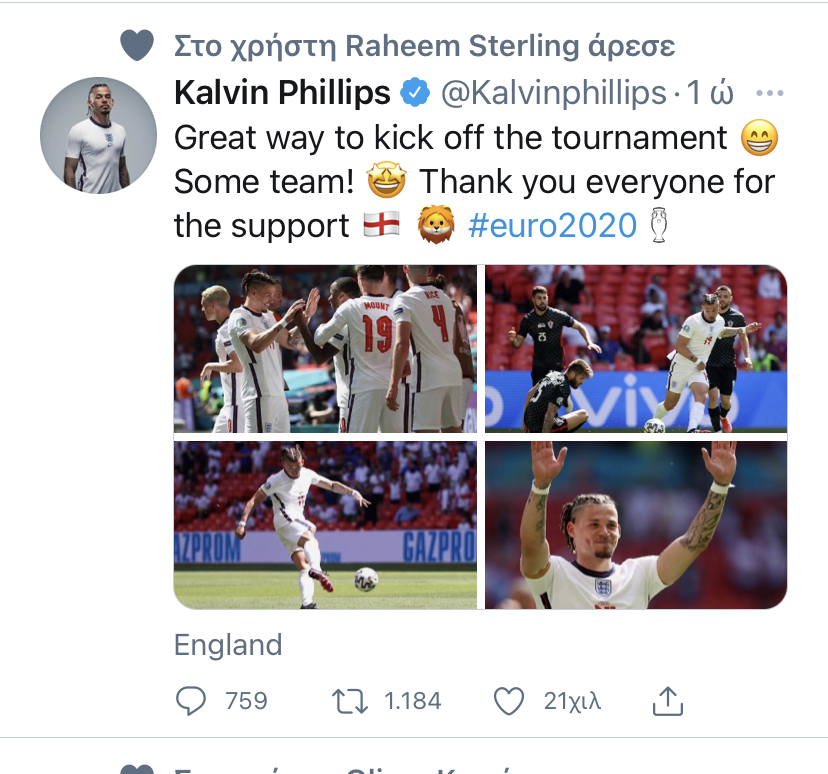Image resolution: width=828 pixels, height=774 pixels.
Task: Tap the blue verified badge
Action: pyautogui.click(x=414, y=94)
